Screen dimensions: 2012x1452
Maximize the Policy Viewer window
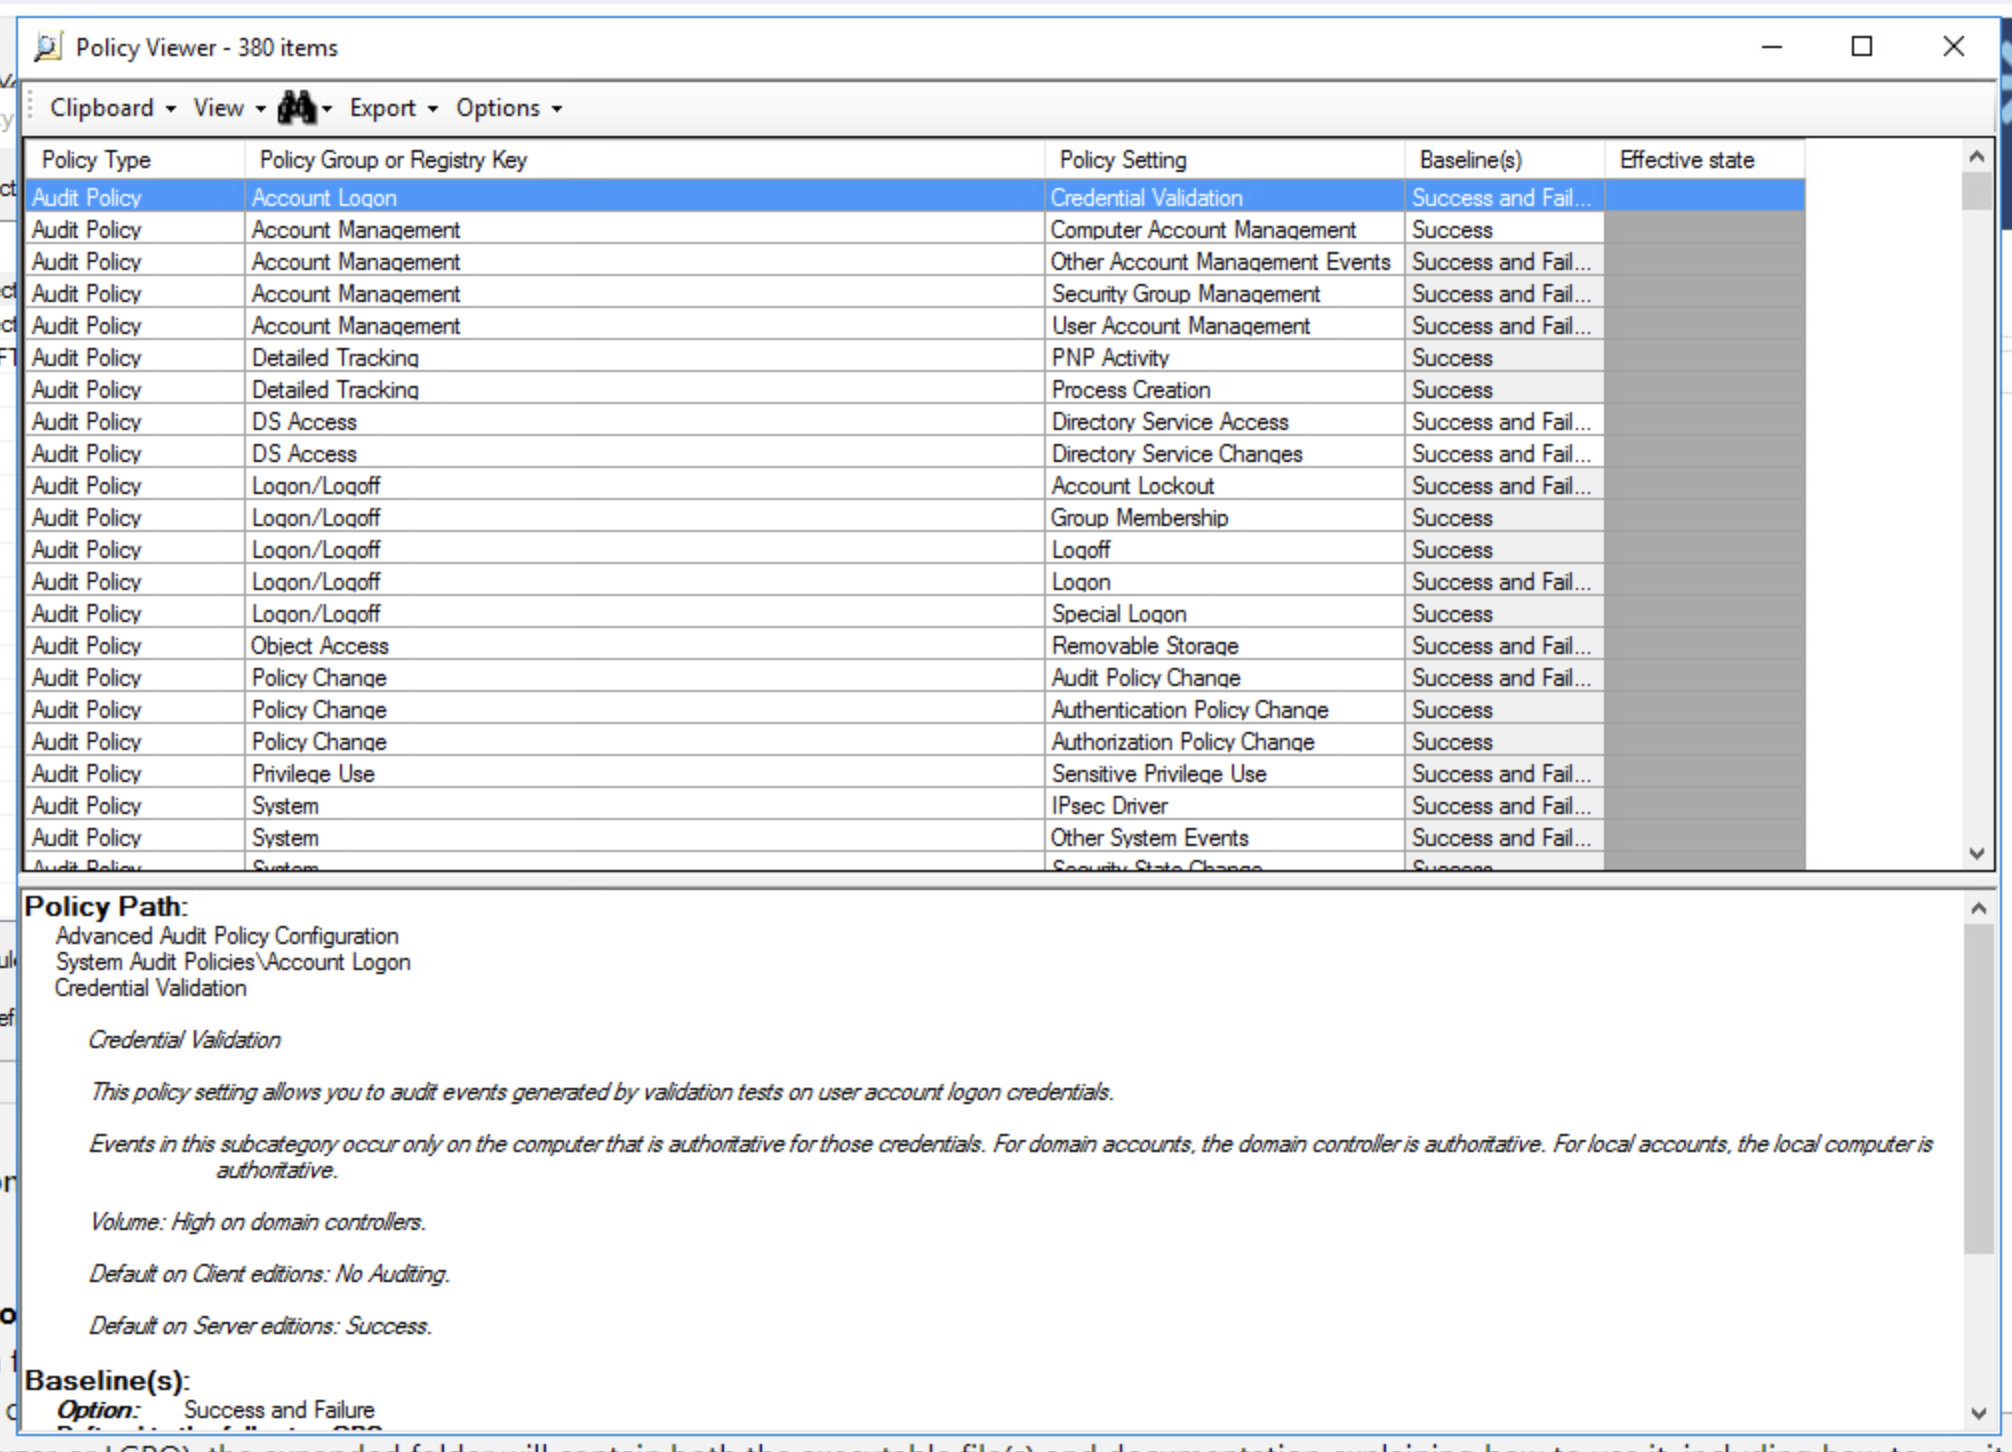(x=1861, y=47)
